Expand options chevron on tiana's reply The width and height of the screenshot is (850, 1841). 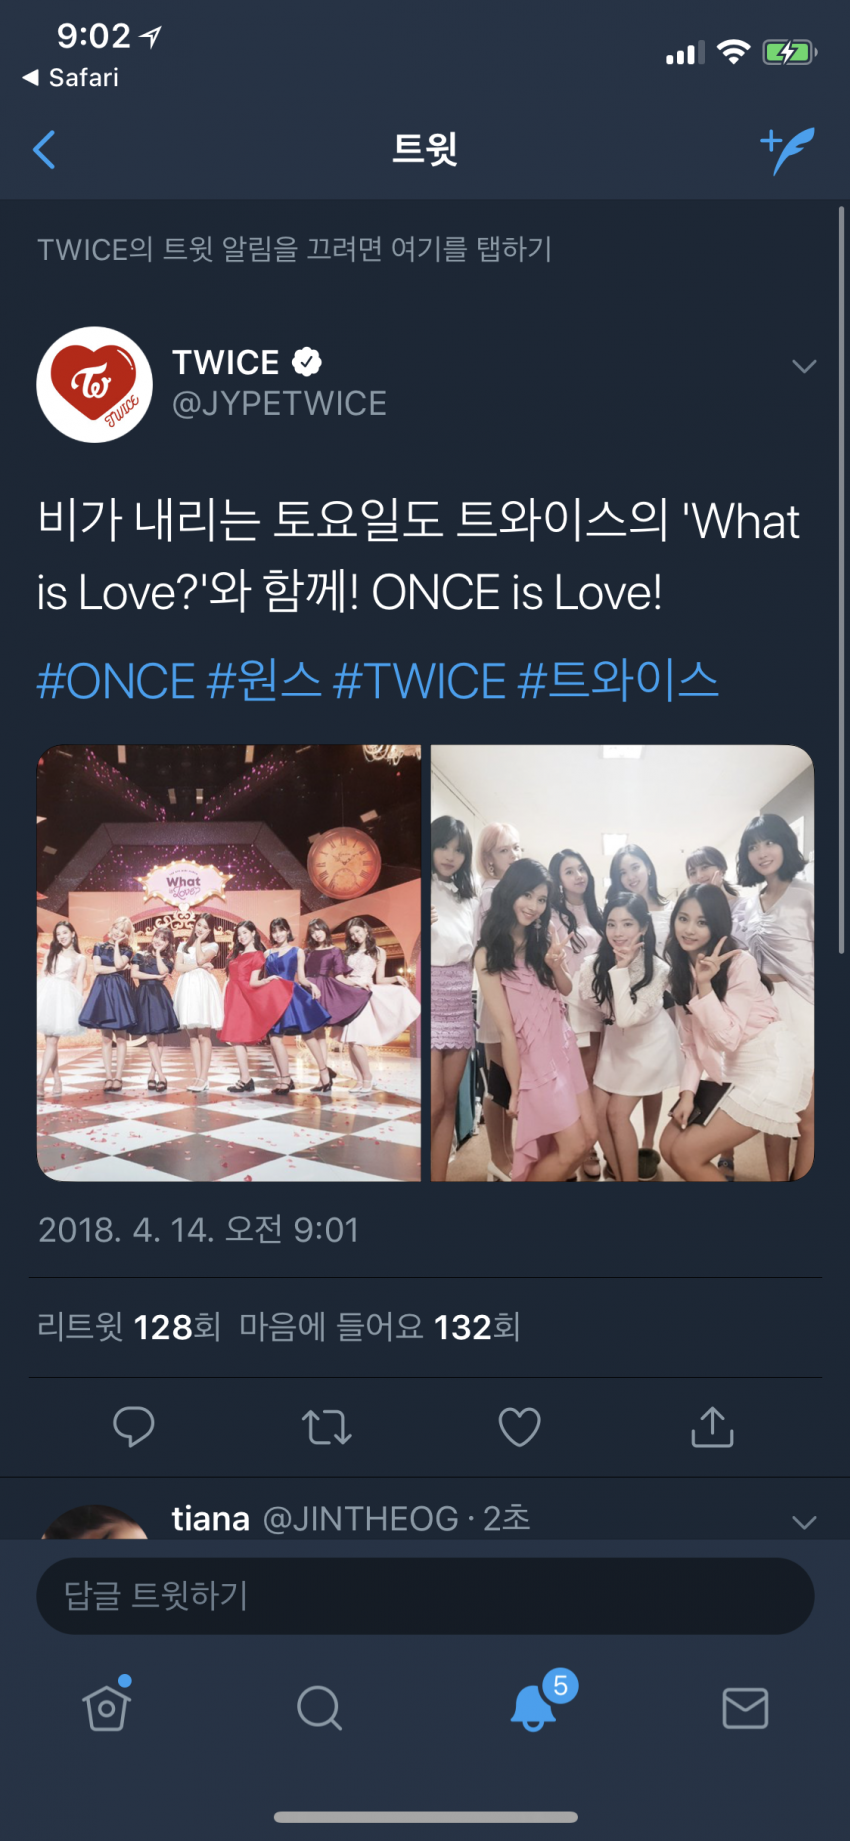coord(804,1522)
